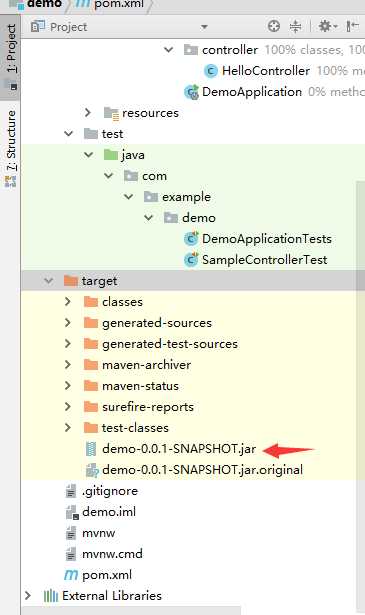The height and width of the screenshot is (615, 365).
Task: Open DemoApplicationTests
Action: (267, 239)
